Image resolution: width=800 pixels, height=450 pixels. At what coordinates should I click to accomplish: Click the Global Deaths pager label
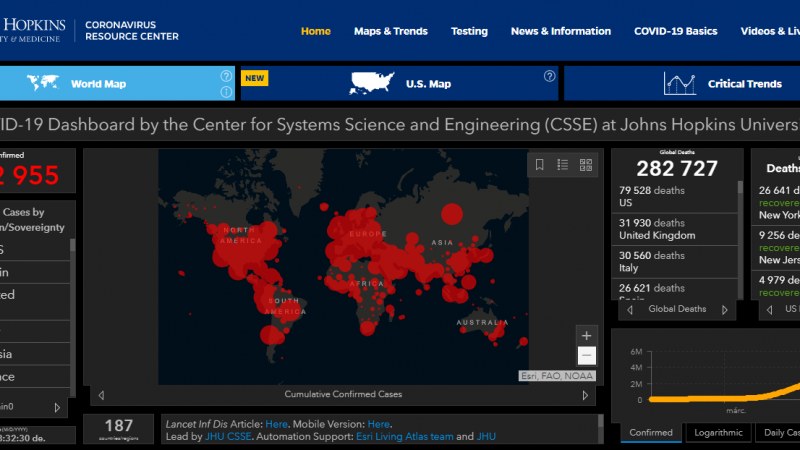tap(677, 309)
